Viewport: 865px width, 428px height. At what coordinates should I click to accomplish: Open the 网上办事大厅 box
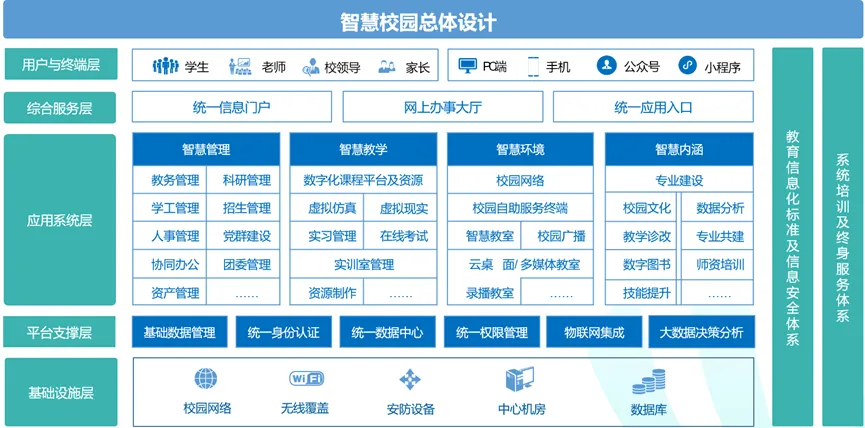tap(441, 107)
